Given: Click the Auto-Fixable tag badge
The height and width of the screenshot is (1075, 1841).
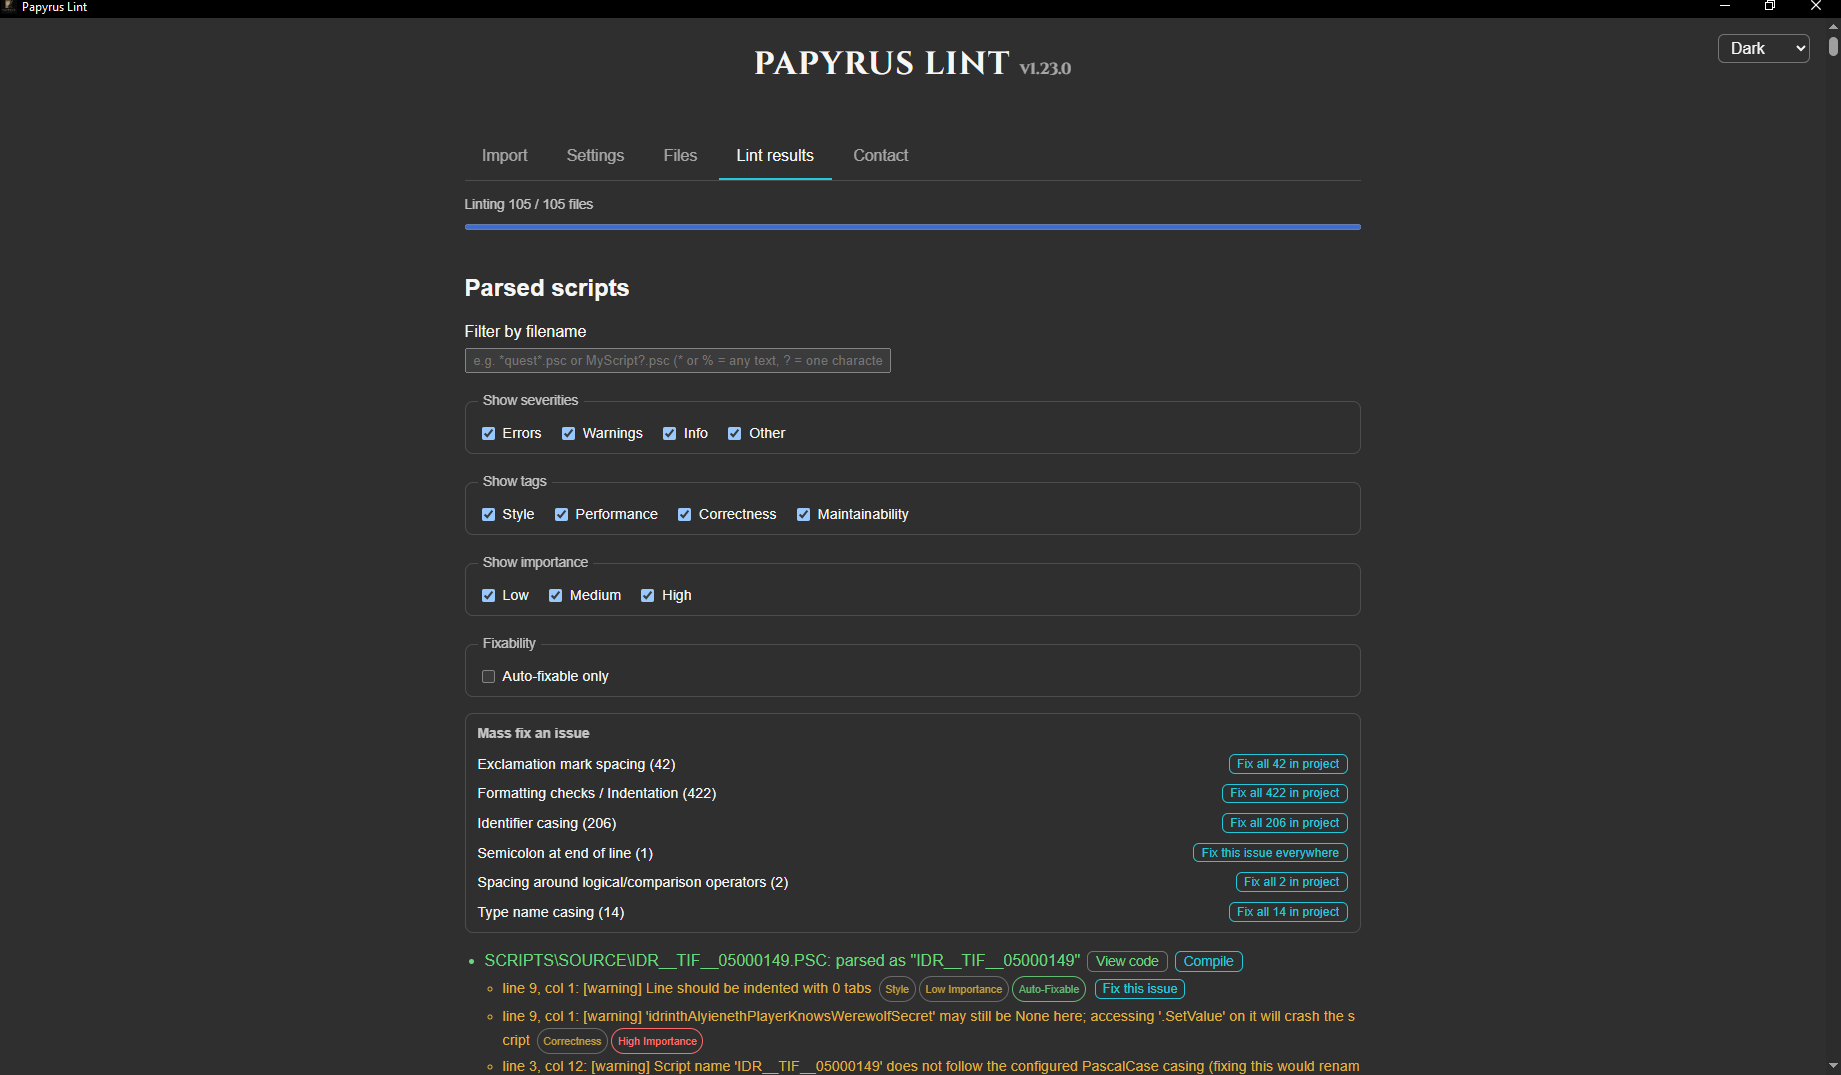Looking at the screenshot, I should (1048, 989).
